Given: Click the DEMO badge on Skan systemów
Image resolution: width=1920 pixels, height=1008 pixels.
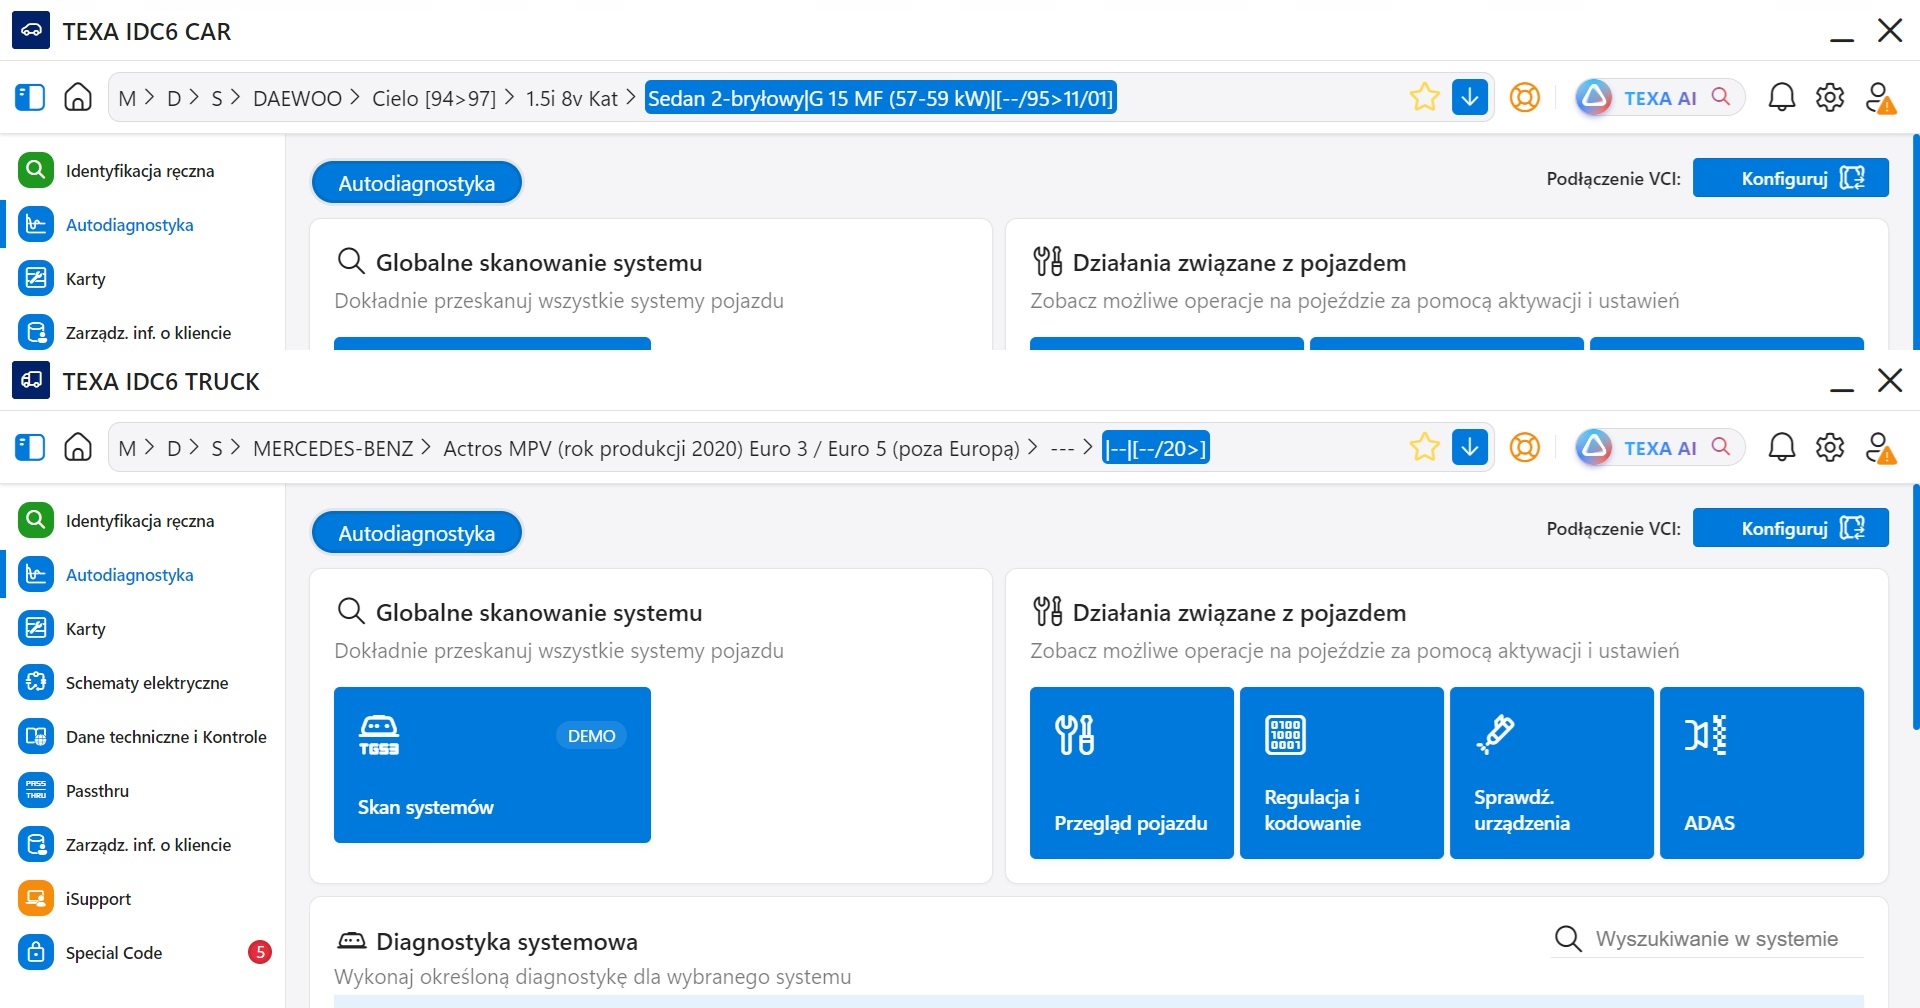Looking at the screenshot, I should click(x=591, y=736).
